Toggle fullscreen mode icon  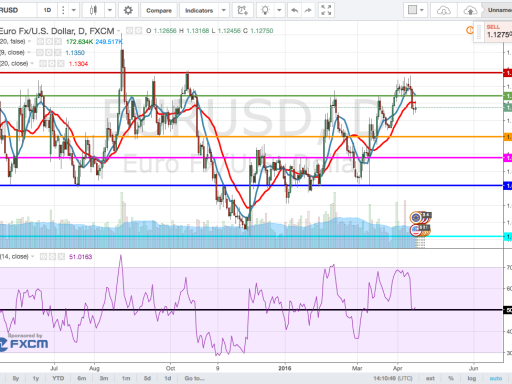326,10
